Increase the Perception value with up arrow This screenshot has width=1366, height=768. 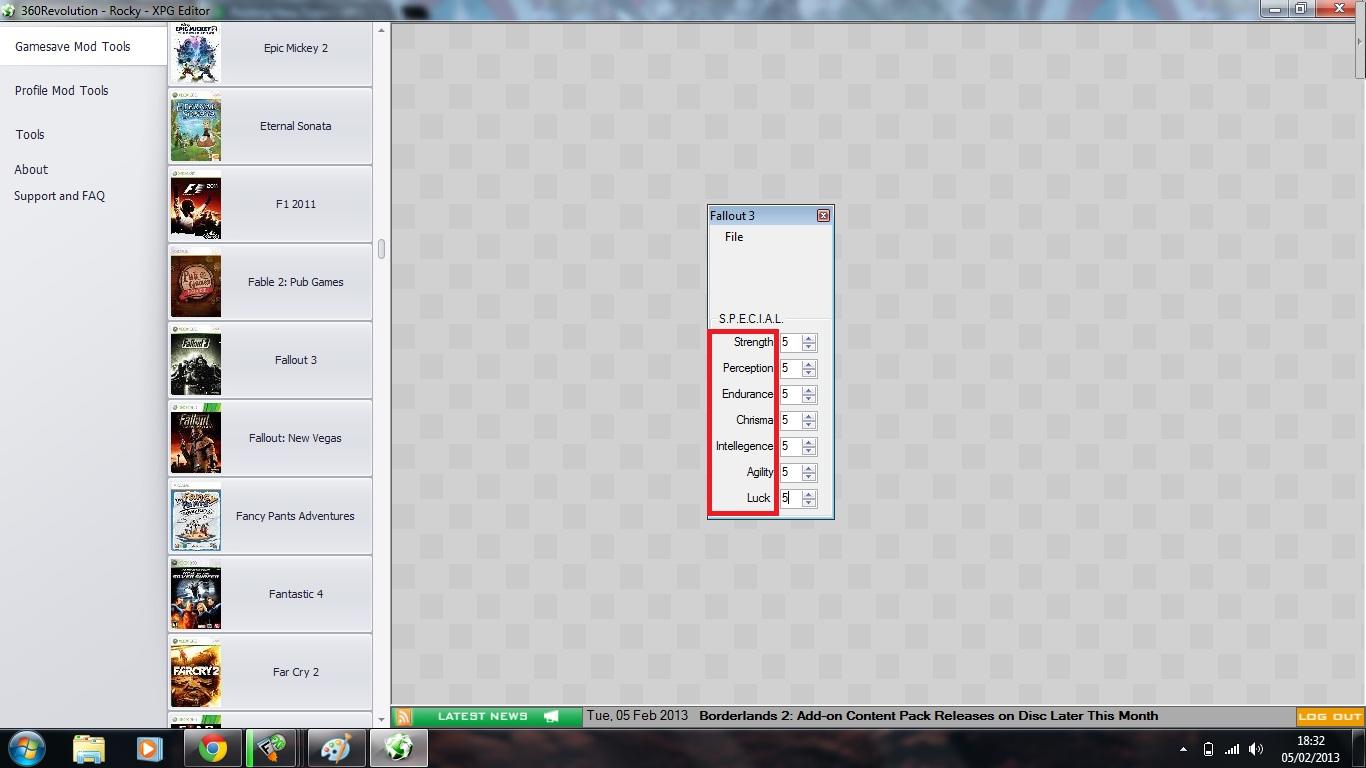(x=809, y=364)
